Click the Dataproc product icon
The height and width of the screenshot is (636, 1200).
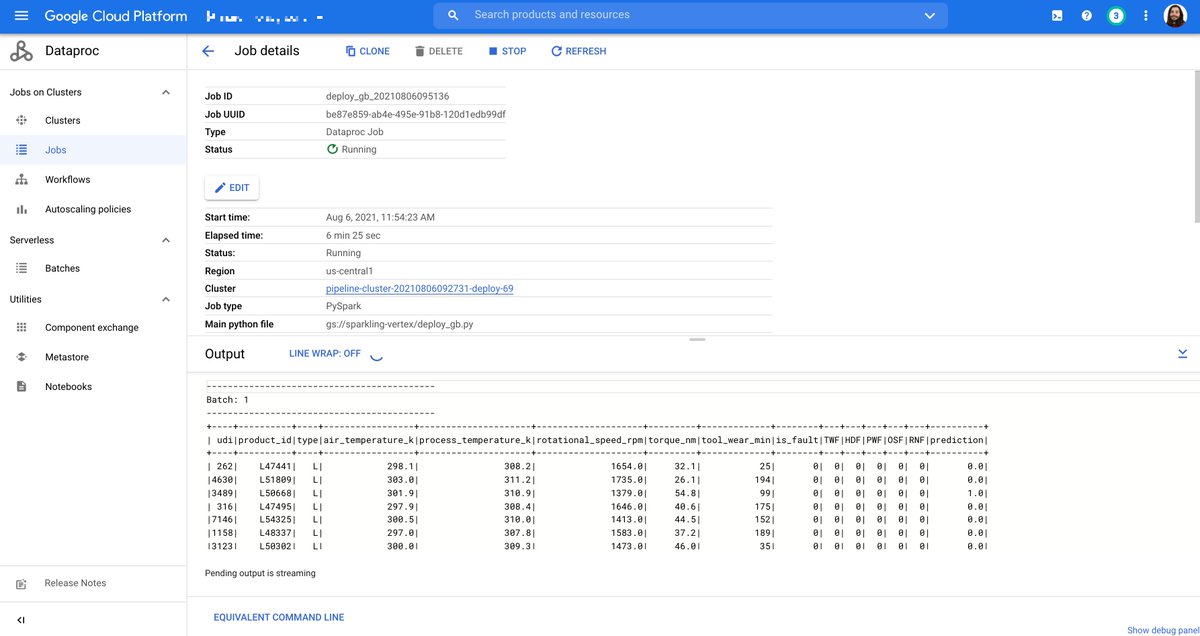tap(21, 51)
